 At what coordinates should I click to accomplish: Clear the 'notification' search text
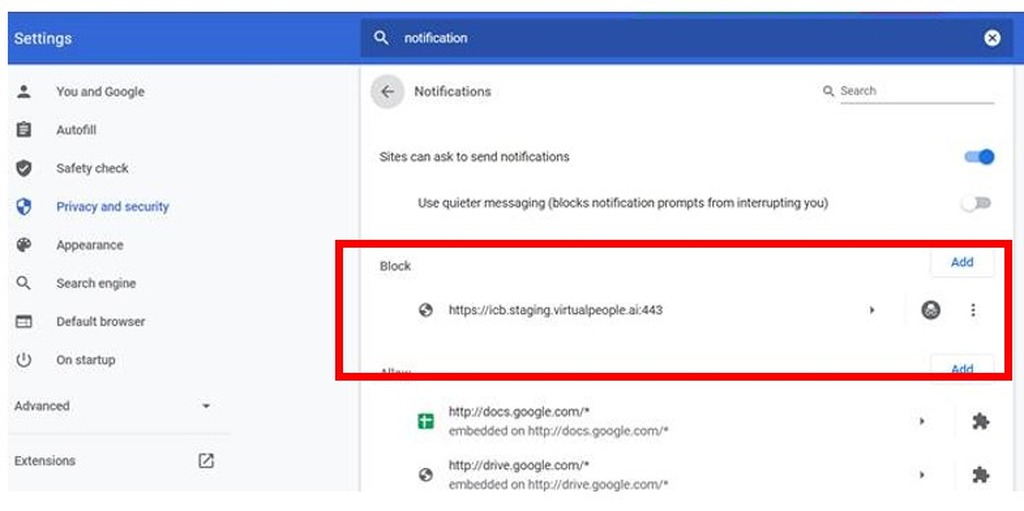(992, 38)
